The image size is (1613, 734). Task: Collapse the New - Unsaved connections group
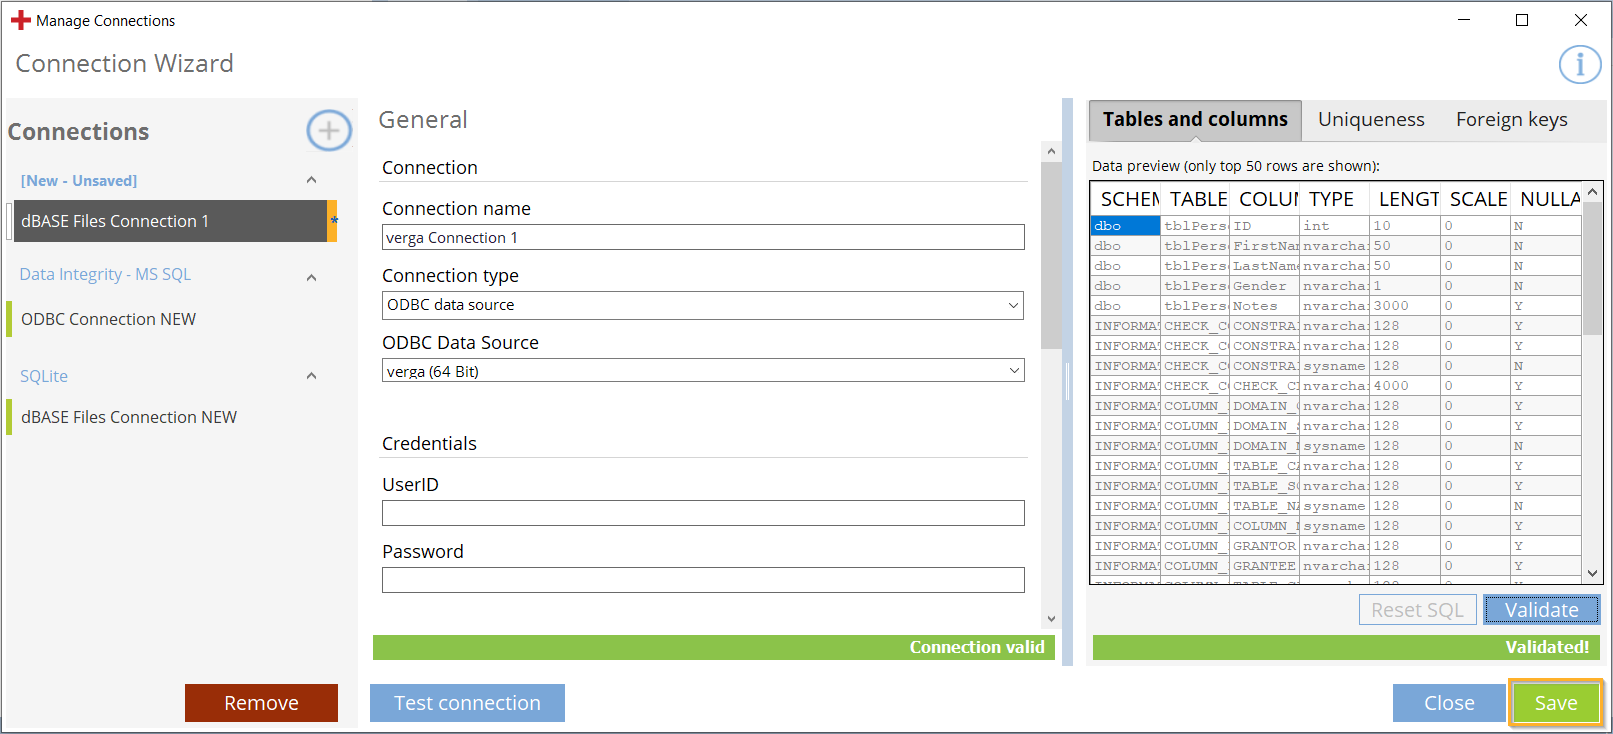coord(311,180)
